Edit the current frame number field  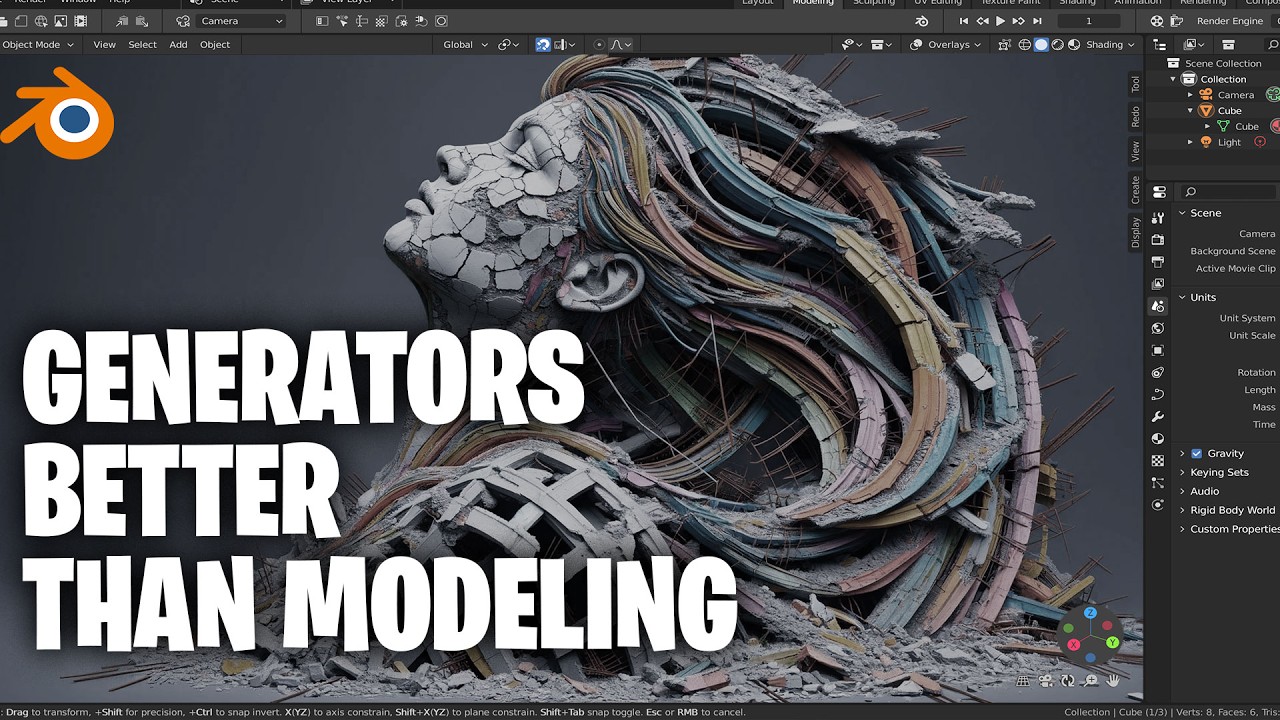click(1089, 21)
